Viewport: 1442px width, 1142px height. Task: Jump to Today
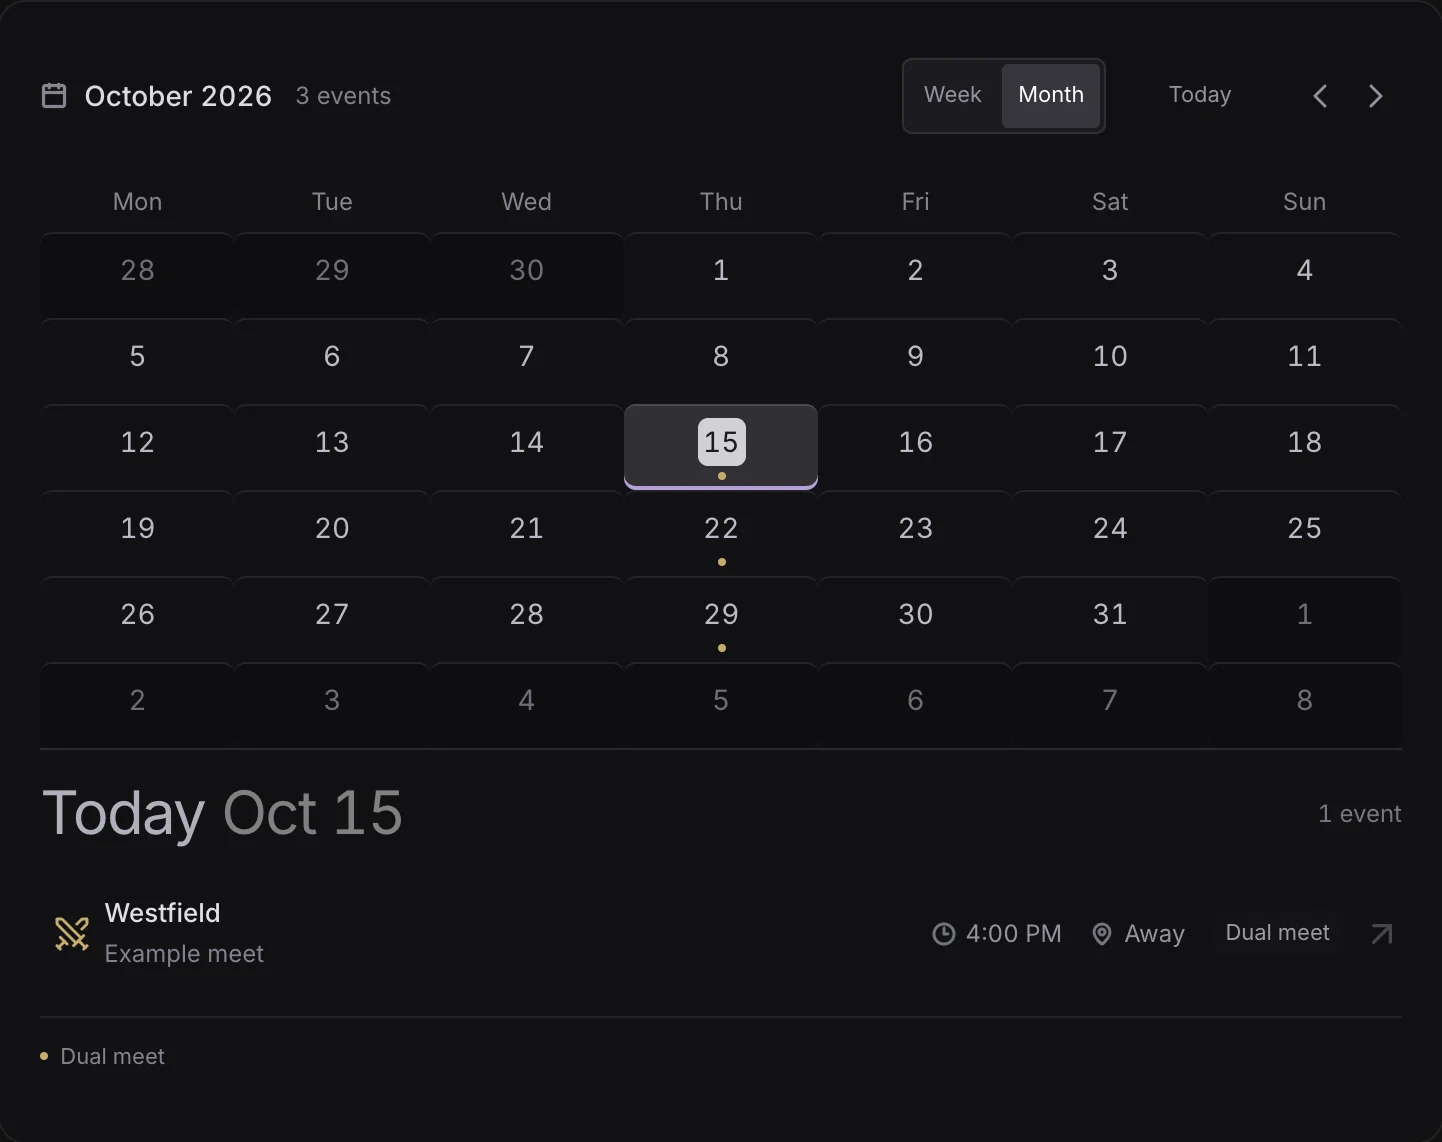(1200, 95)
